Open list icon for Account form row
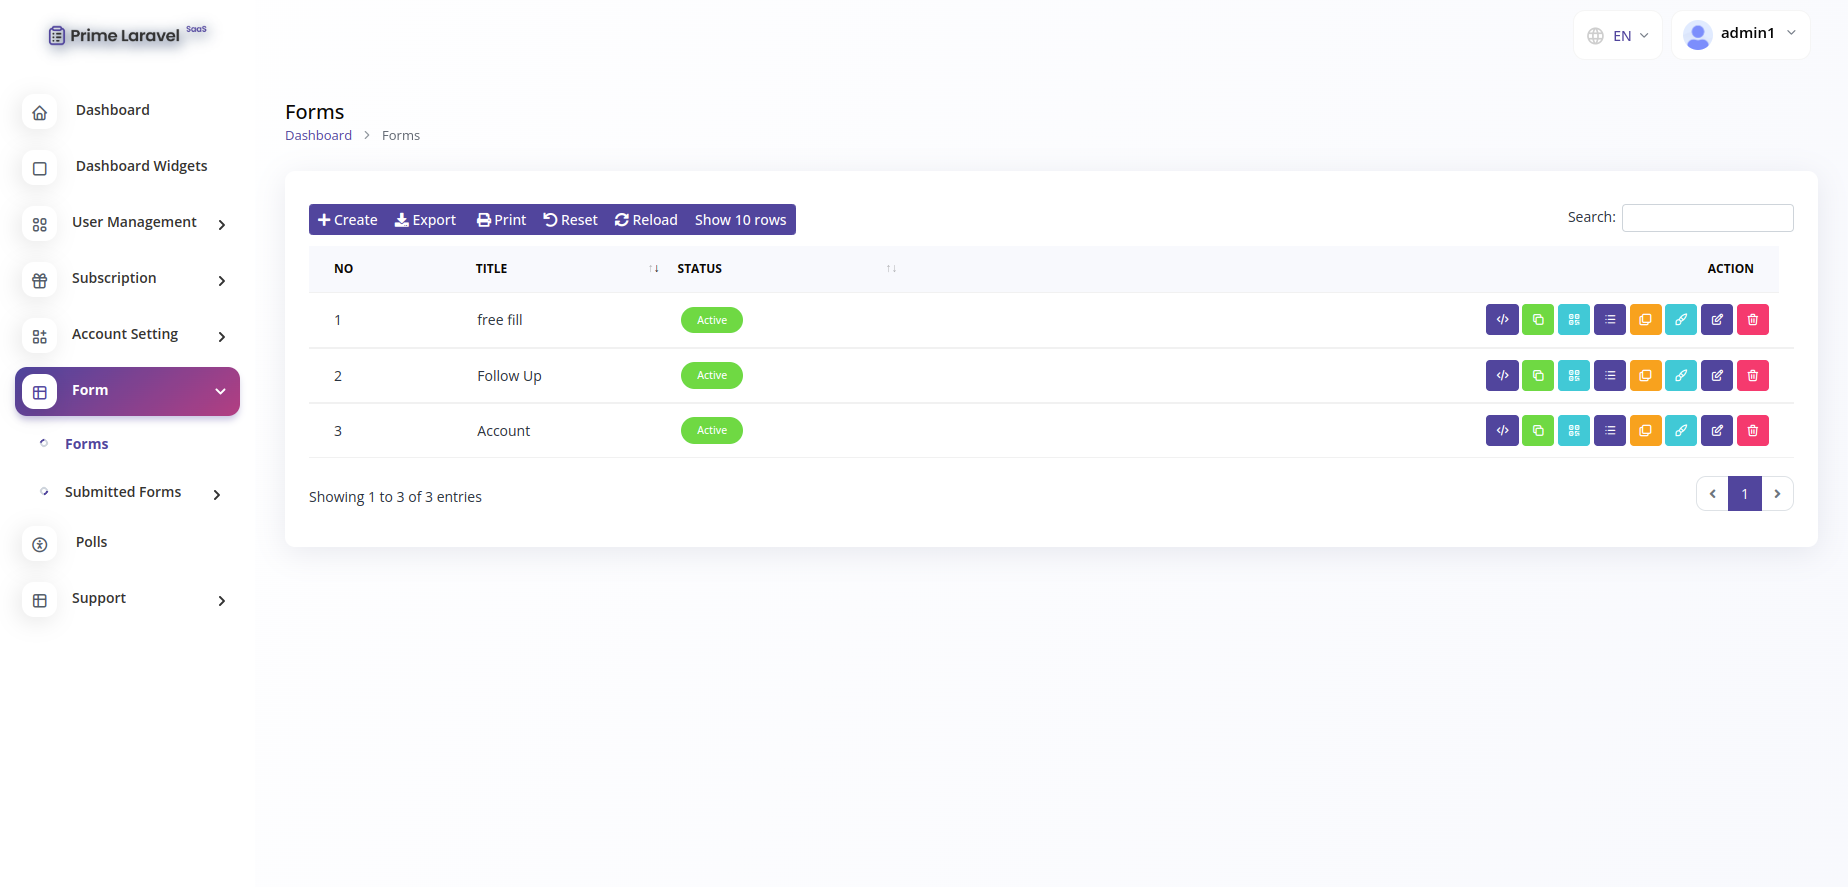1848x887 pixels. coord(1610,431)
